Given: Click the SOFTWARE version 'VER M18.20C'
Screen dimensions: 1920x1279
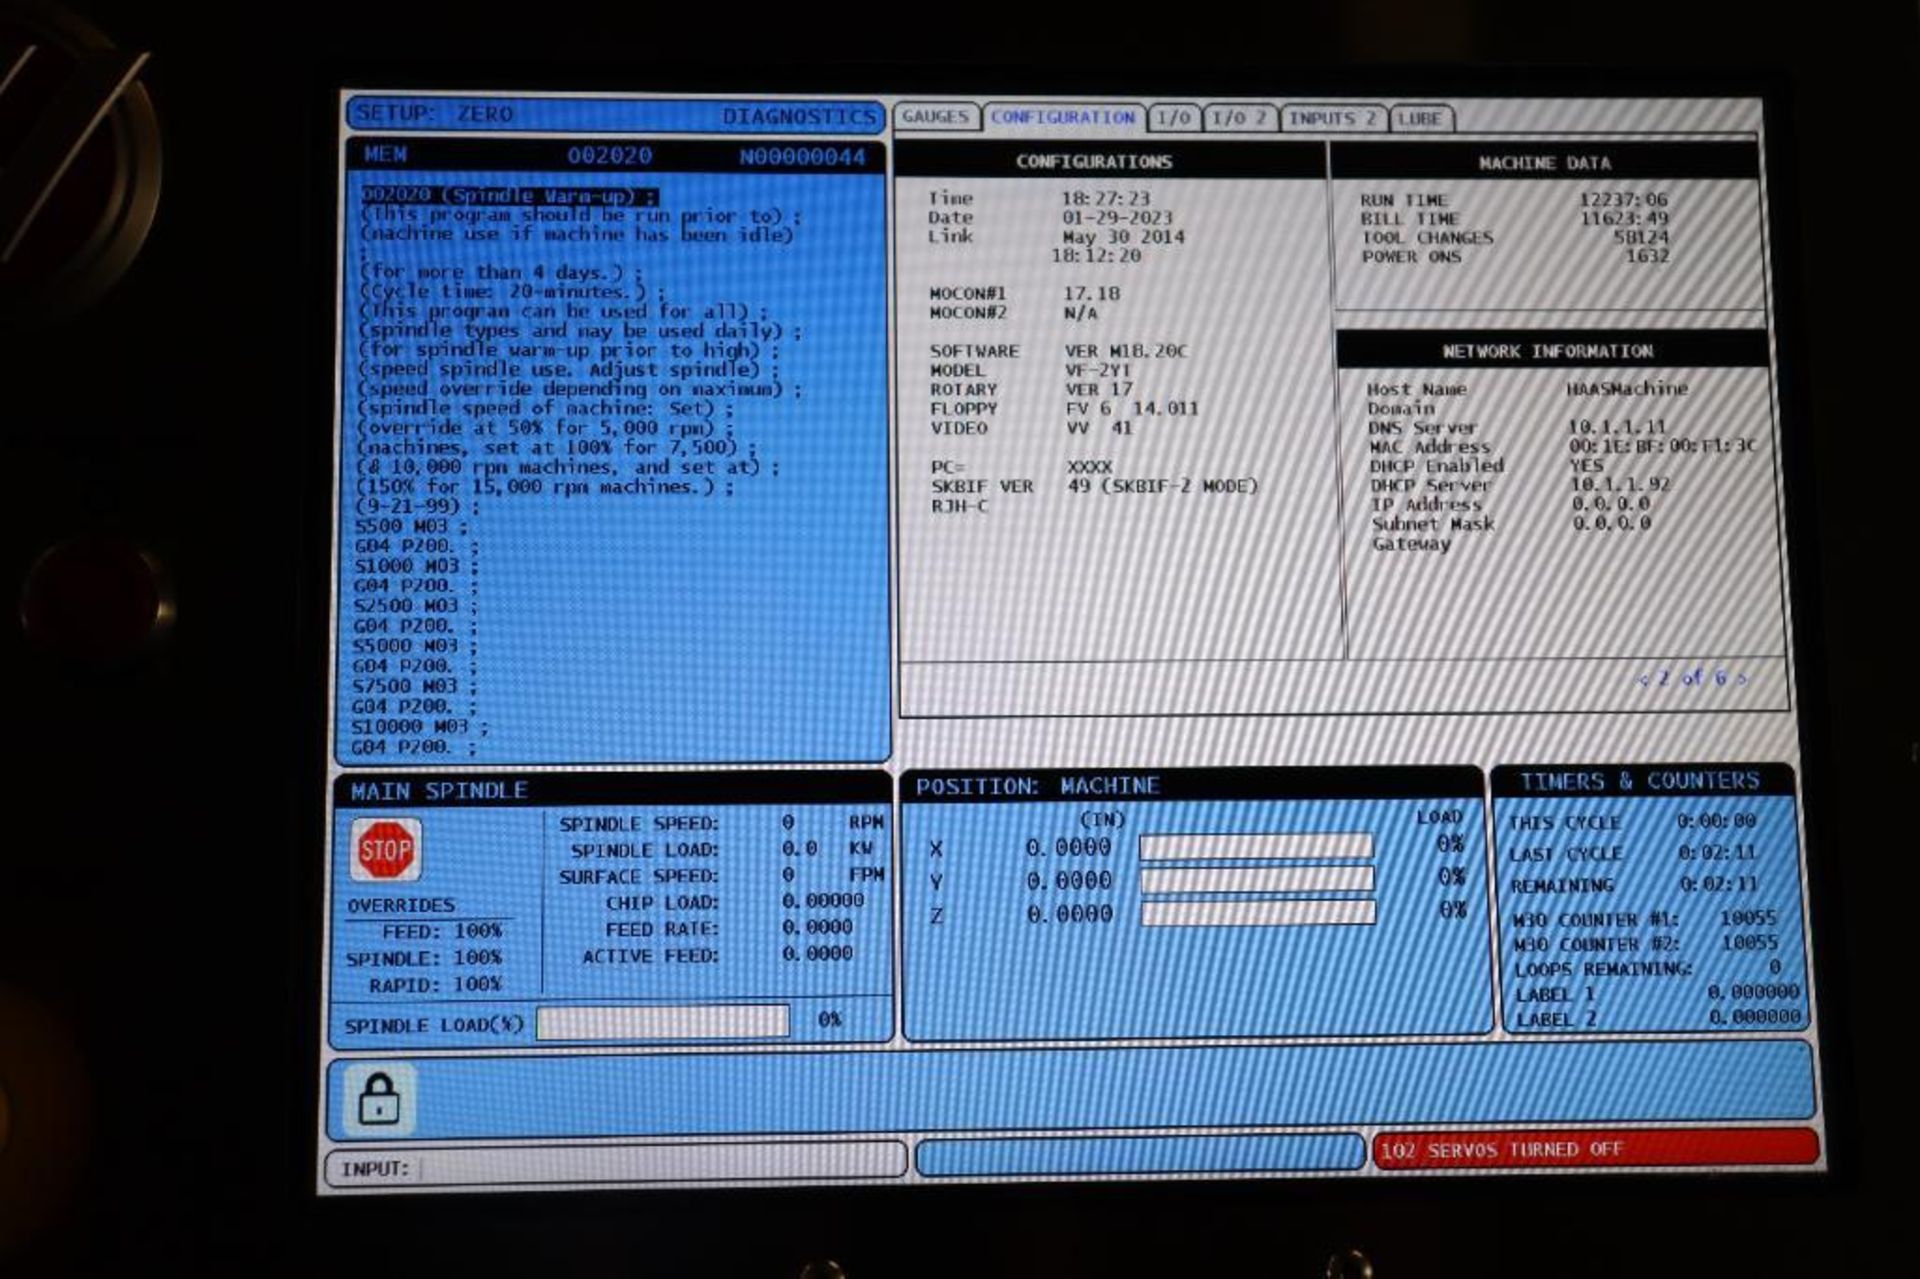Looking at the screenshot, I should [x=1126, y=351].
